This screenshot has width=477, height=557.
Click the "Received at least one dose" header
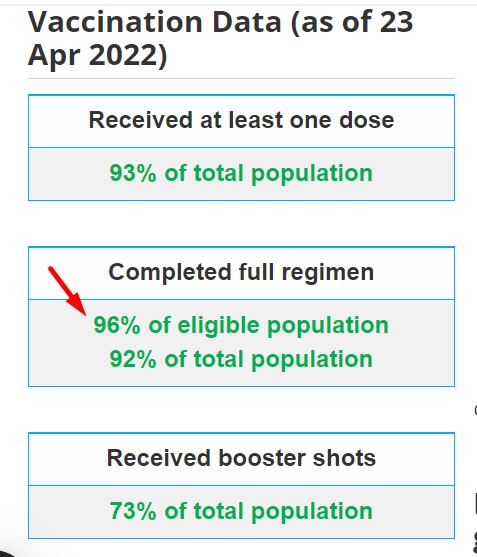(x=241, y=121)
